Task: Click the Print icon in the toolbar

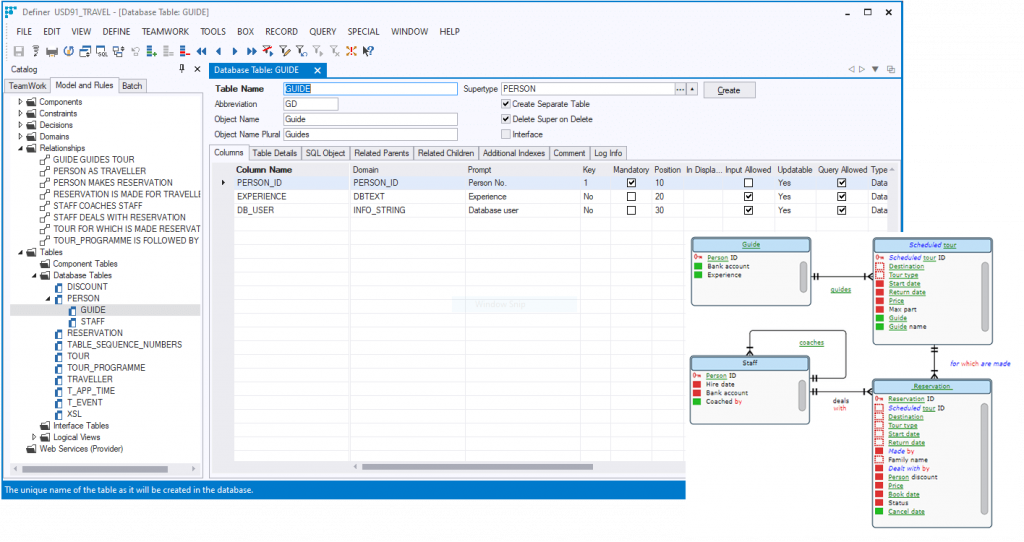Action: coord(52,51)
